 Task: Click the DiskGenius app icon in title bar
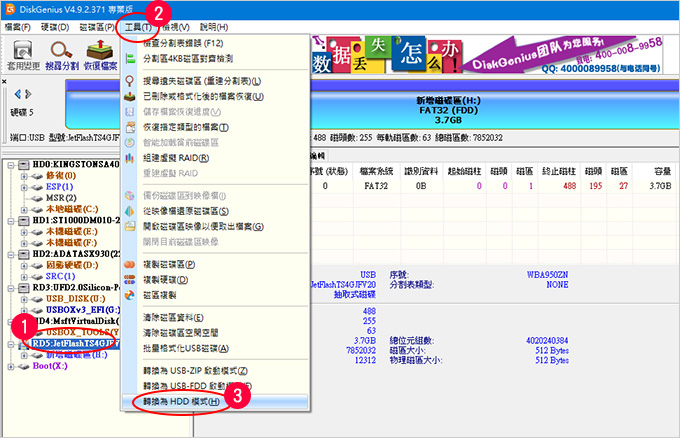click(10, 9)
